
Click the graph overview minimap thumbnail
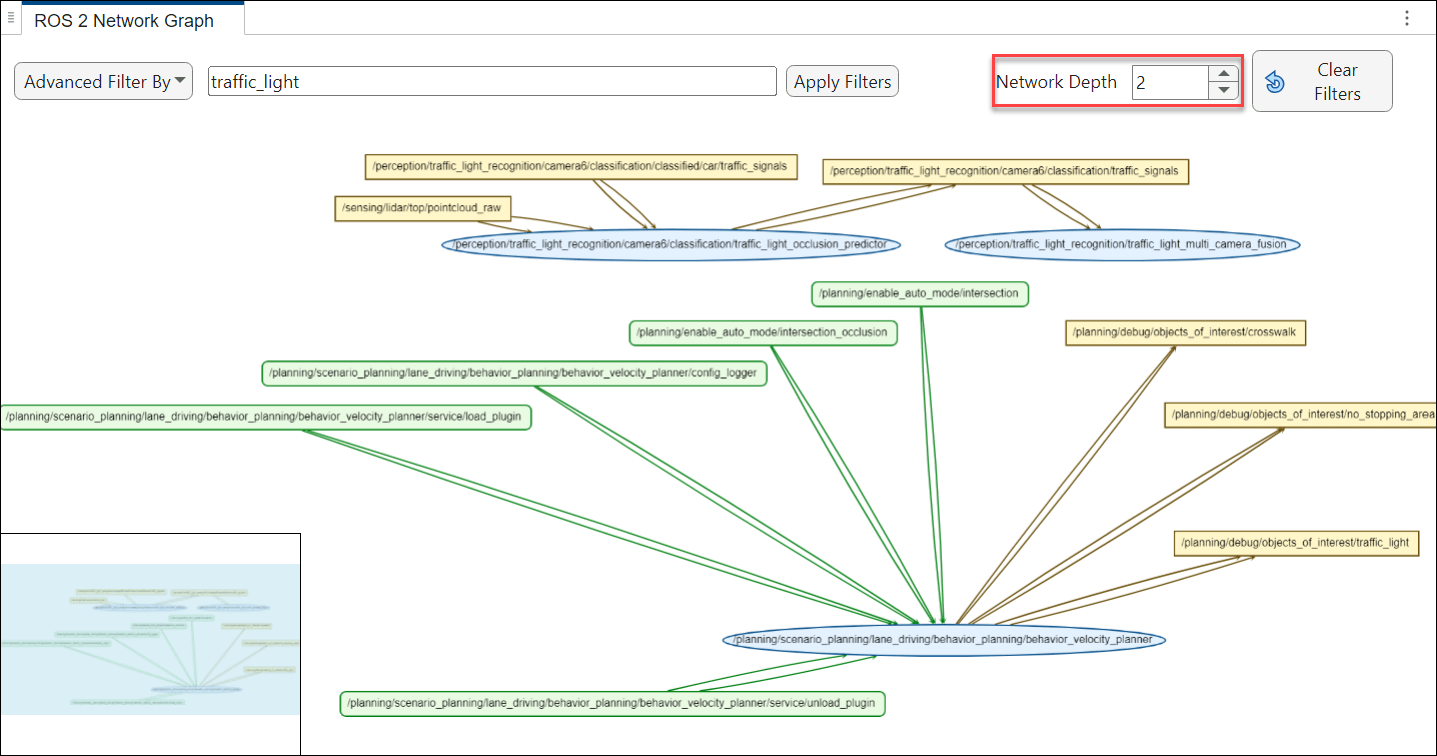coord(150,638)
